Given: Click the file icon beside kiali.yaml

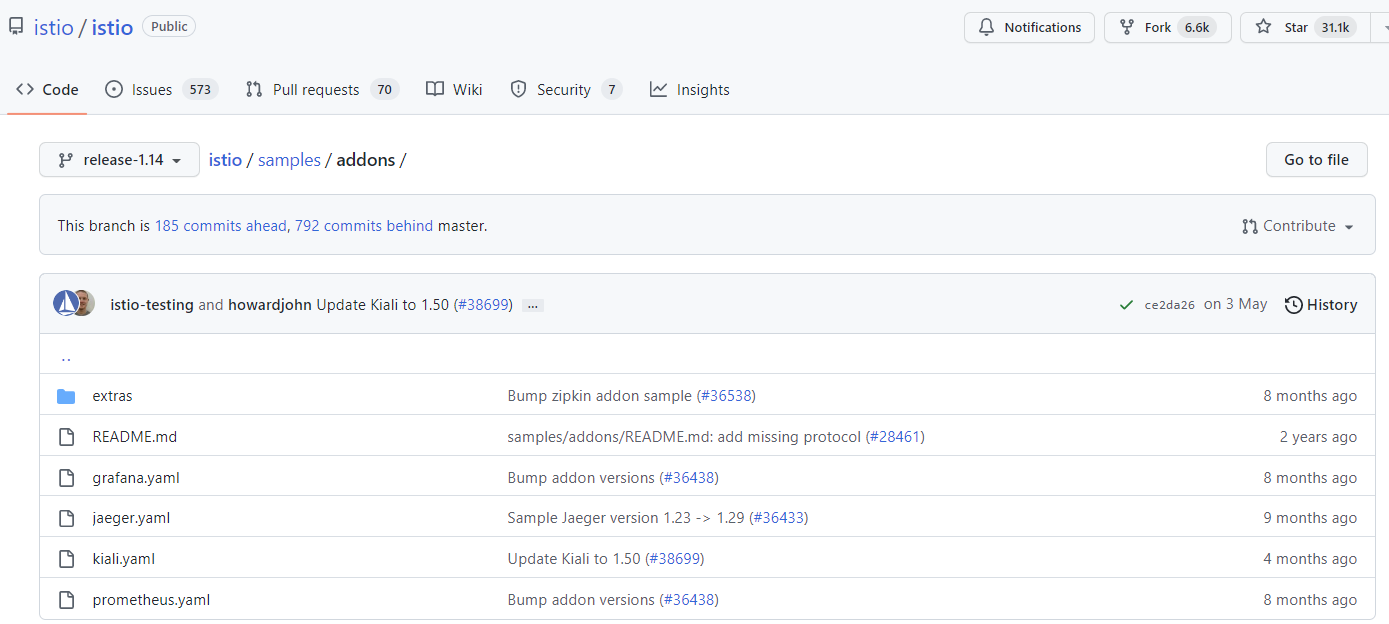Looking at the screenshot, I should tap(66, 559).
